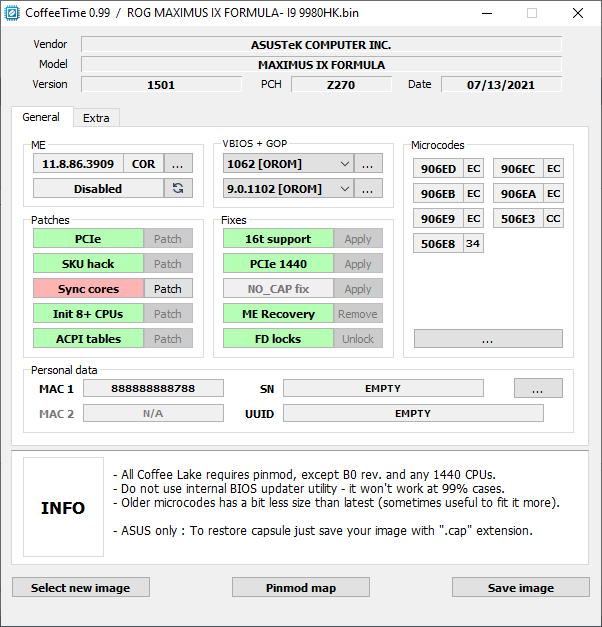Click Patch button next to SKU hack
This screenshot has width=602, height=627.
click(168, 264)
